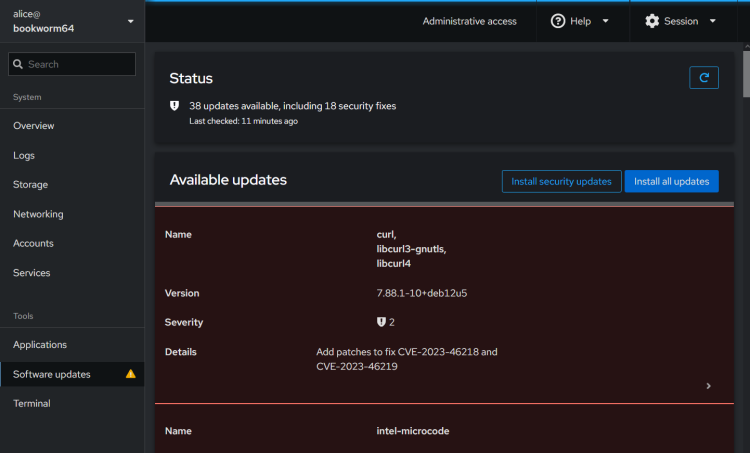Click the Severity shield icon for curl
Viewport: 750px width, 453px height.
click(x=381, y=322)
